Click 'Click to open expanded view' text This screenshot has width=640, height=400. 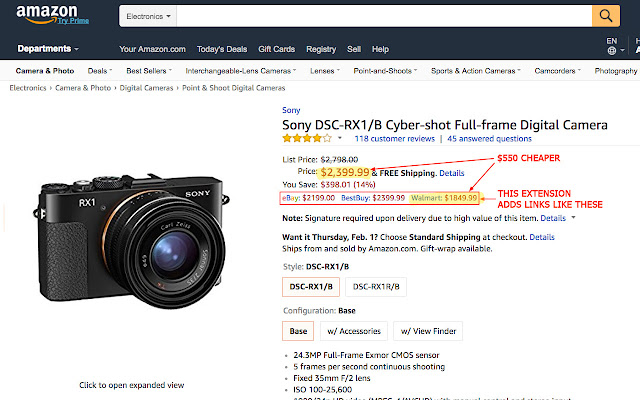coord(131,385)
